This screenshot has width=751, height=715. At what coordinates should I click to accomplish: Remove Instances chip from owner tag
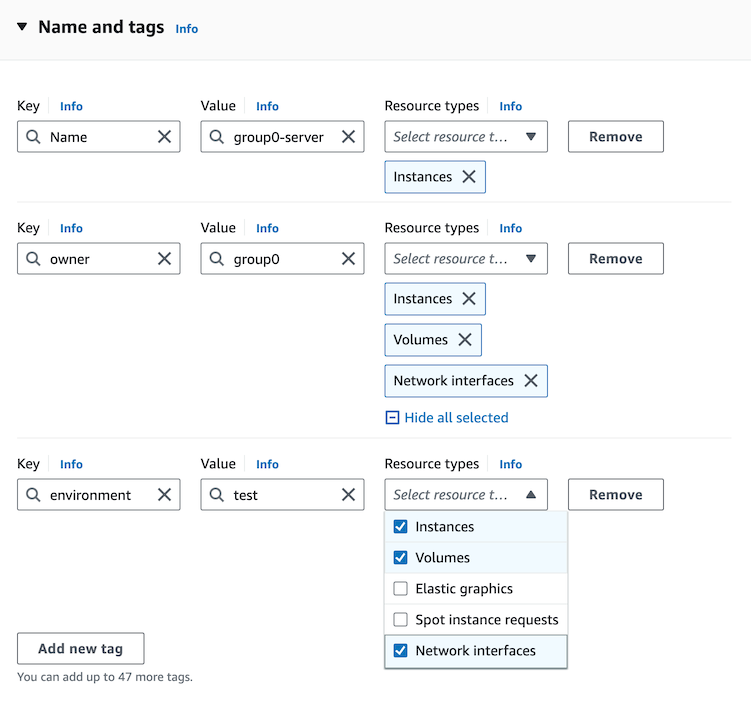point(468,299)
